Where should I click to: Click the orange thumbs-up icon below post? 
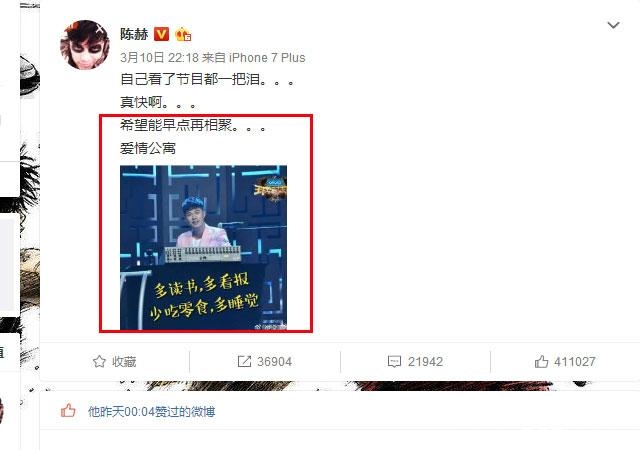[68, 411]
